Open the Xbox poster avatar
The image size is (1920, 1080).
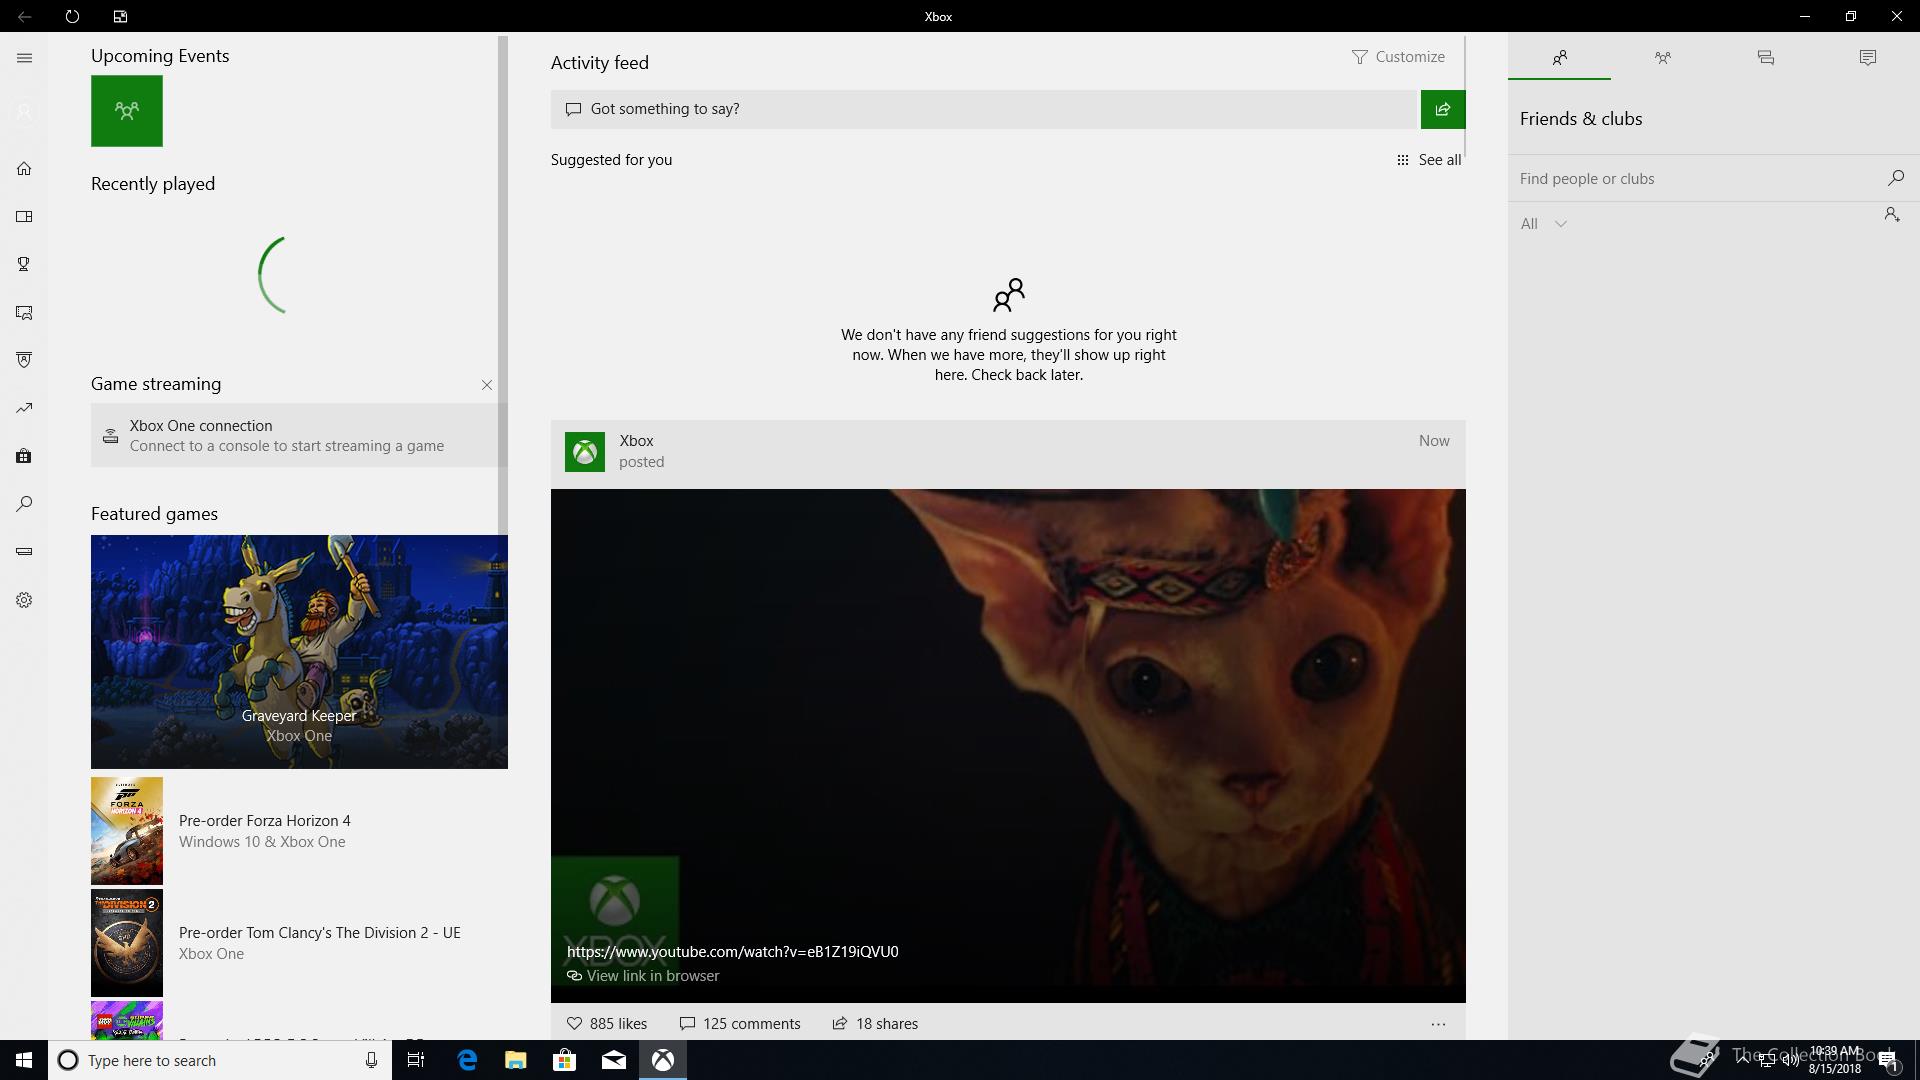pos(585,452)
